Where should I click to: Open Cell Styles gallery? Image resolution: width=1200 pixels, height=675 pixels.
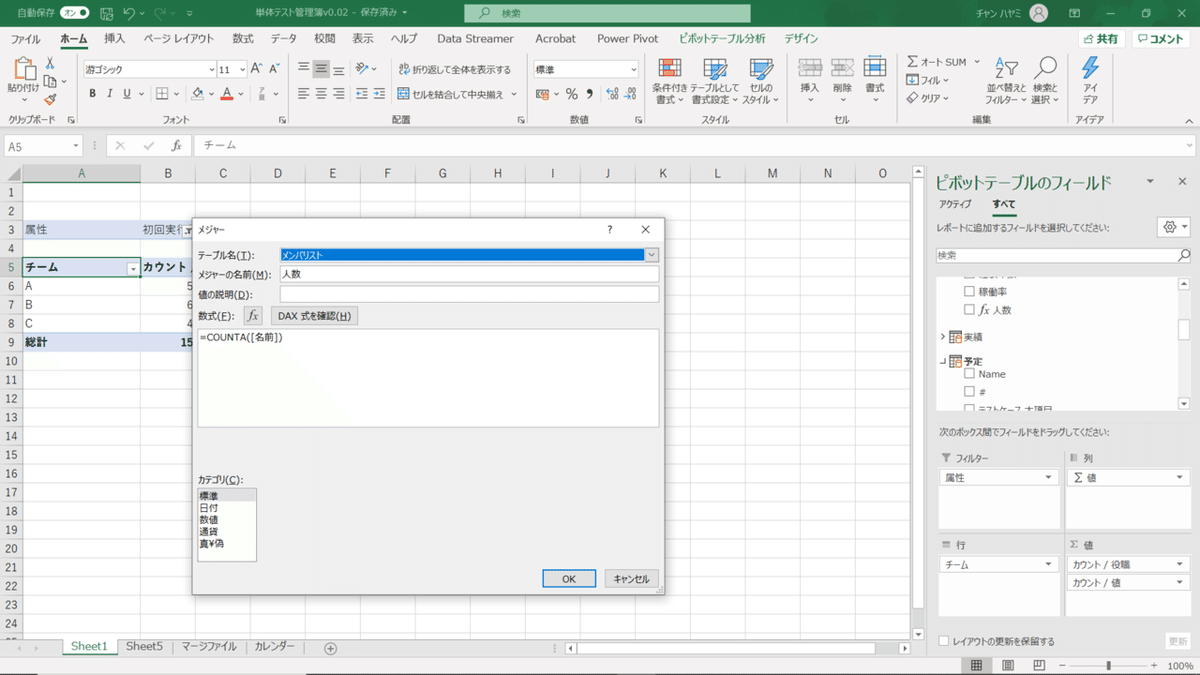(761, 81)
